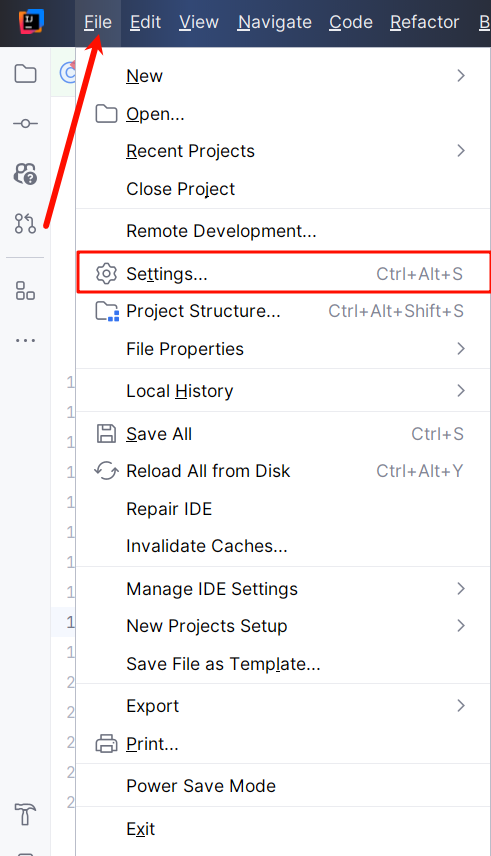491x856 pixels.
Task: Open the Edit menu
Action: click(145, 22)
